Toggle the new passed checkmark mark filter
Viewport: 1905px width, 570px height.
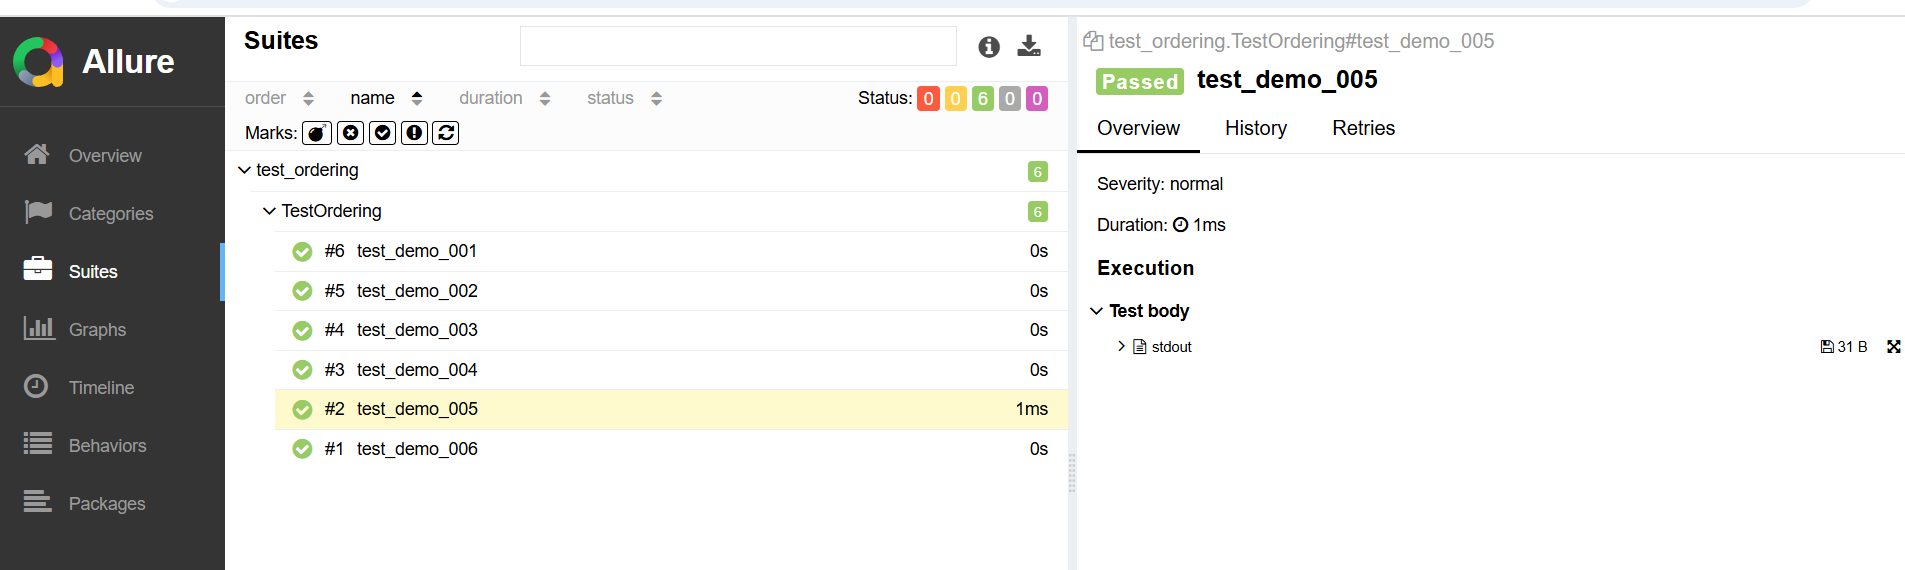(382, 133)
